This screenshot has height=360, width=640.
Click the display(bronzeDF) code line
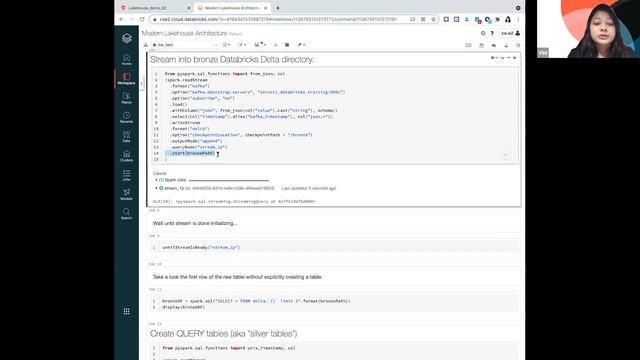tap(183, 307)
